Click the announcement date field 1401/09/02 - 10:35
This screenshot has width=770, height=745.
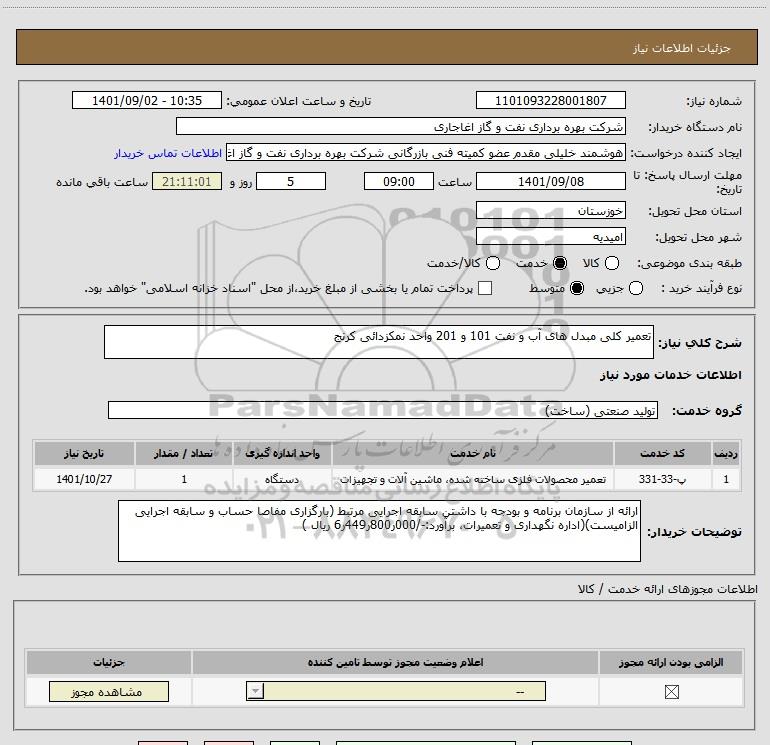pos(147,100)
